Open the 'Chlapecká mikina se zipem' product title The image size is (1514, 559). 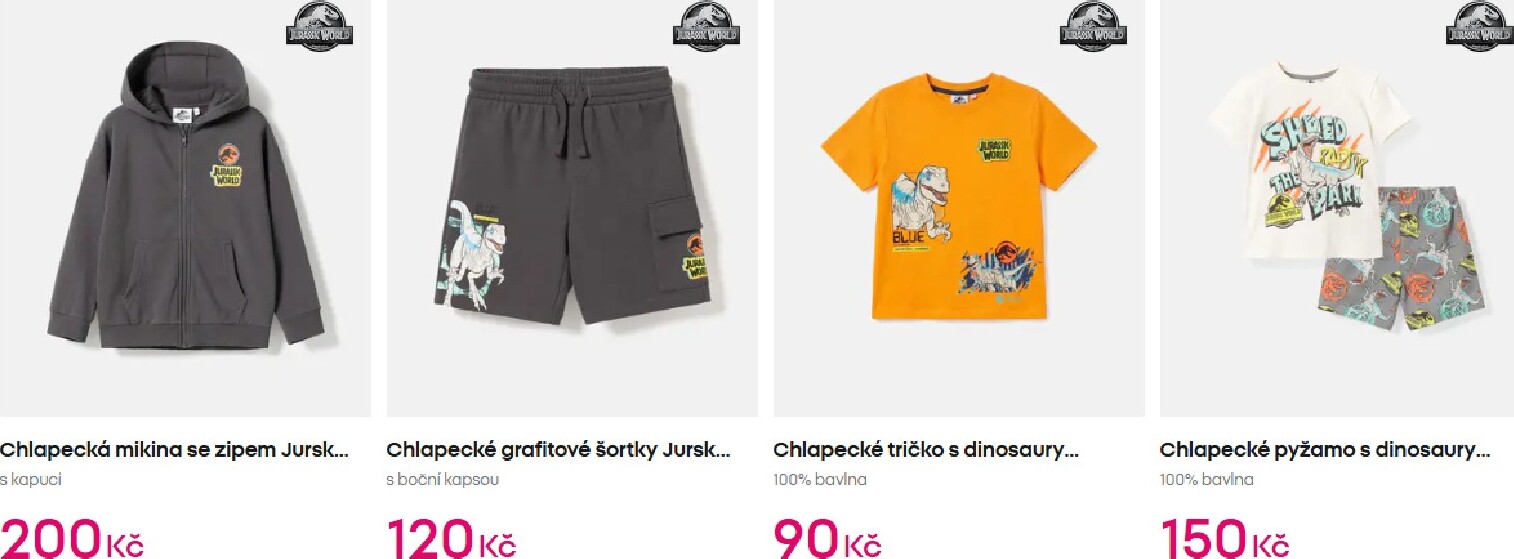tap(174, 451)
